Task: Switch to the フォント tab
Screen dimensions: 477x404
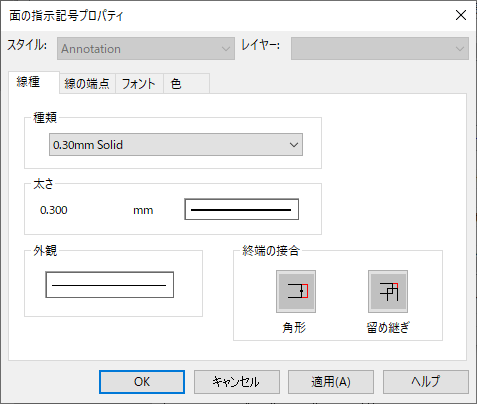Action: coord(139,83)
